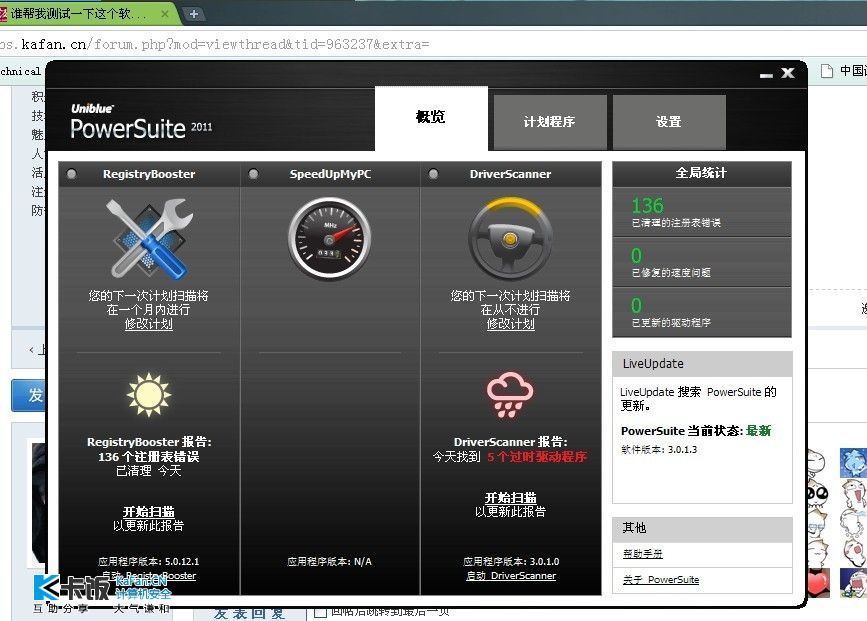867x621 pixels.
Task: Start scan with DriverScanner 开始扫描 link
Action: (510, 498)
